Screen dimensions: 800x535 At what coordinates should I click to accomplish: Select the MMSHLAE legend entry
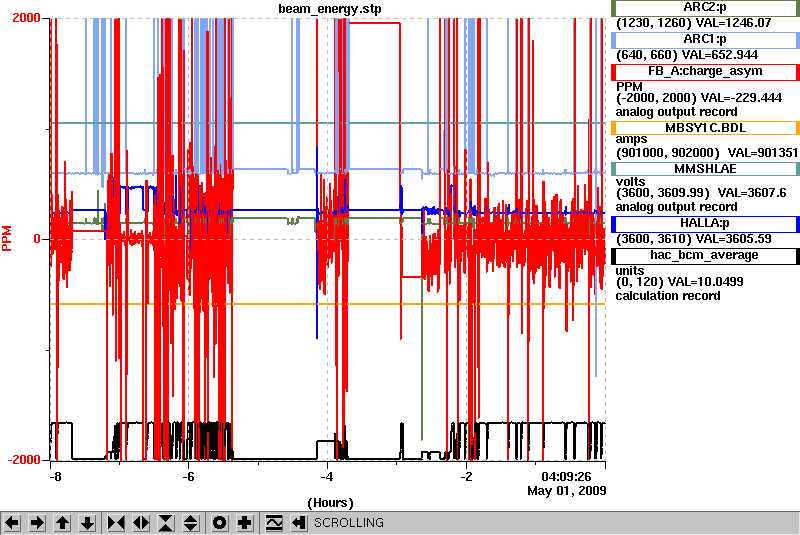(x=705, y=169)
